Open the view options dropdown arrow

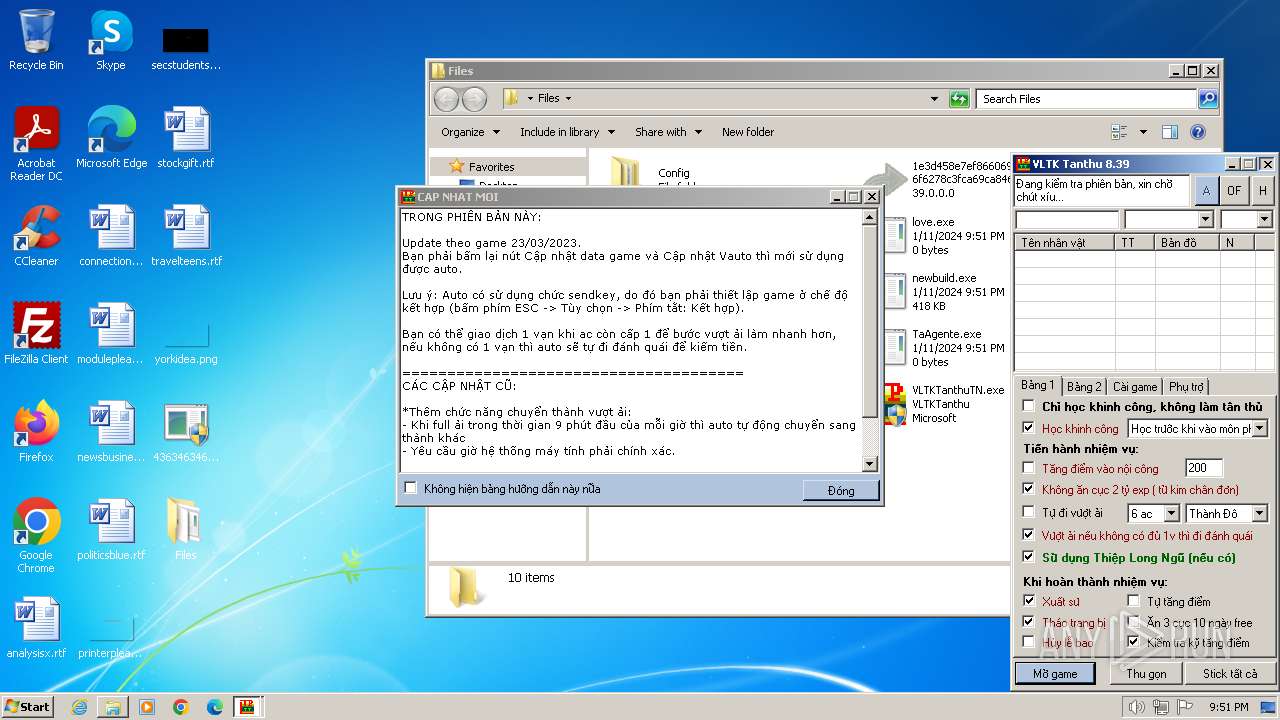pyautogui.click(x=1143, y=132)
